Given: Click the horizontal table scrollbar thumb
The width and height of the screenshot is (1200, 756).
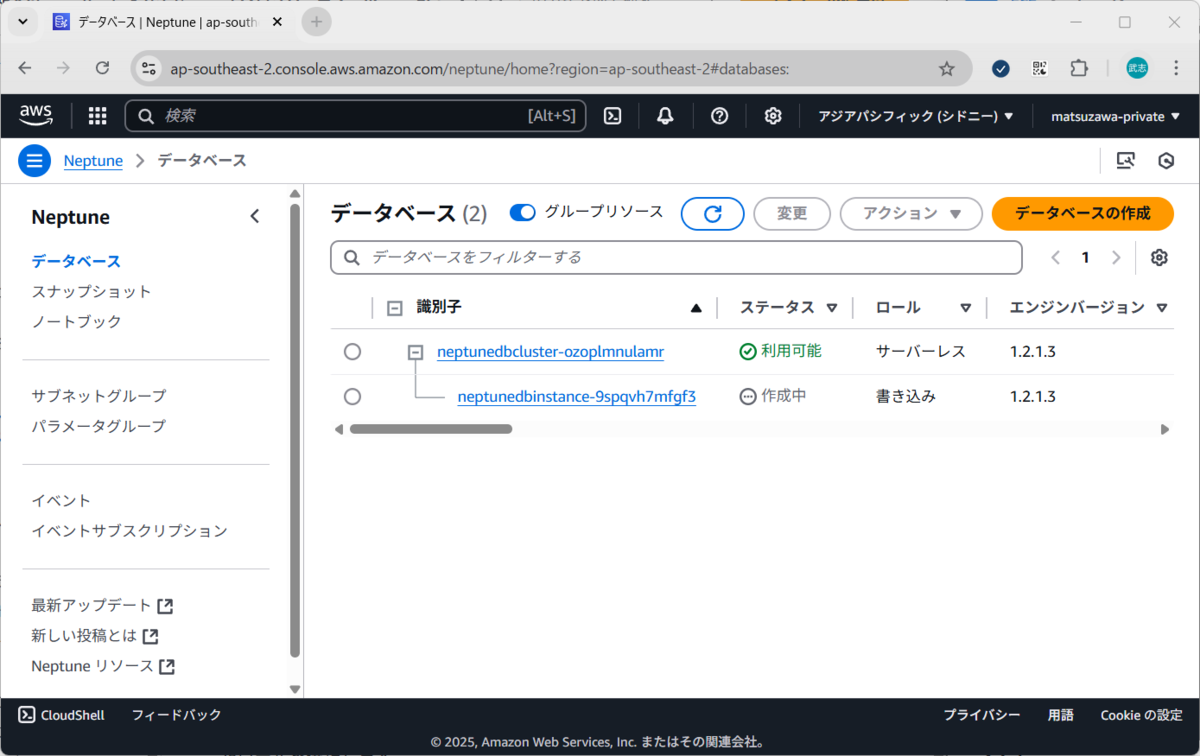Looking at the screenshot, I should 431,429.
